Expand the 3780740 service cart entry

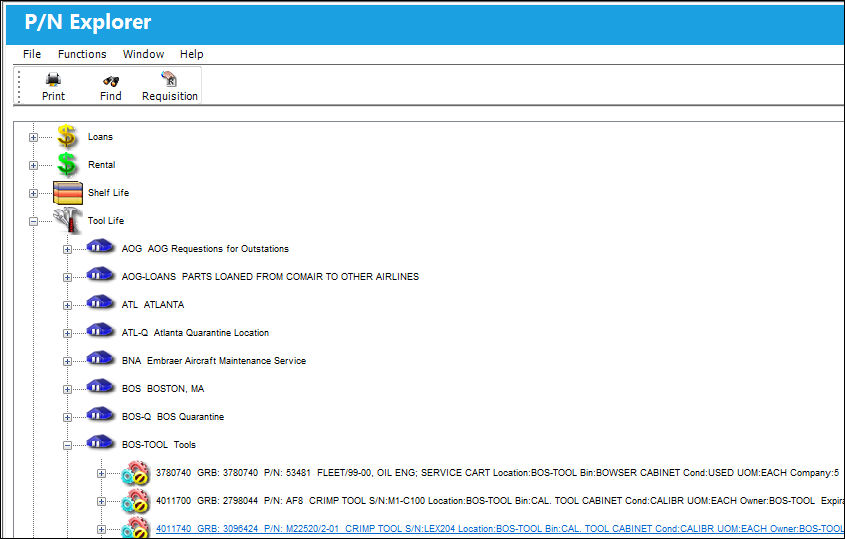click(101, 474)
